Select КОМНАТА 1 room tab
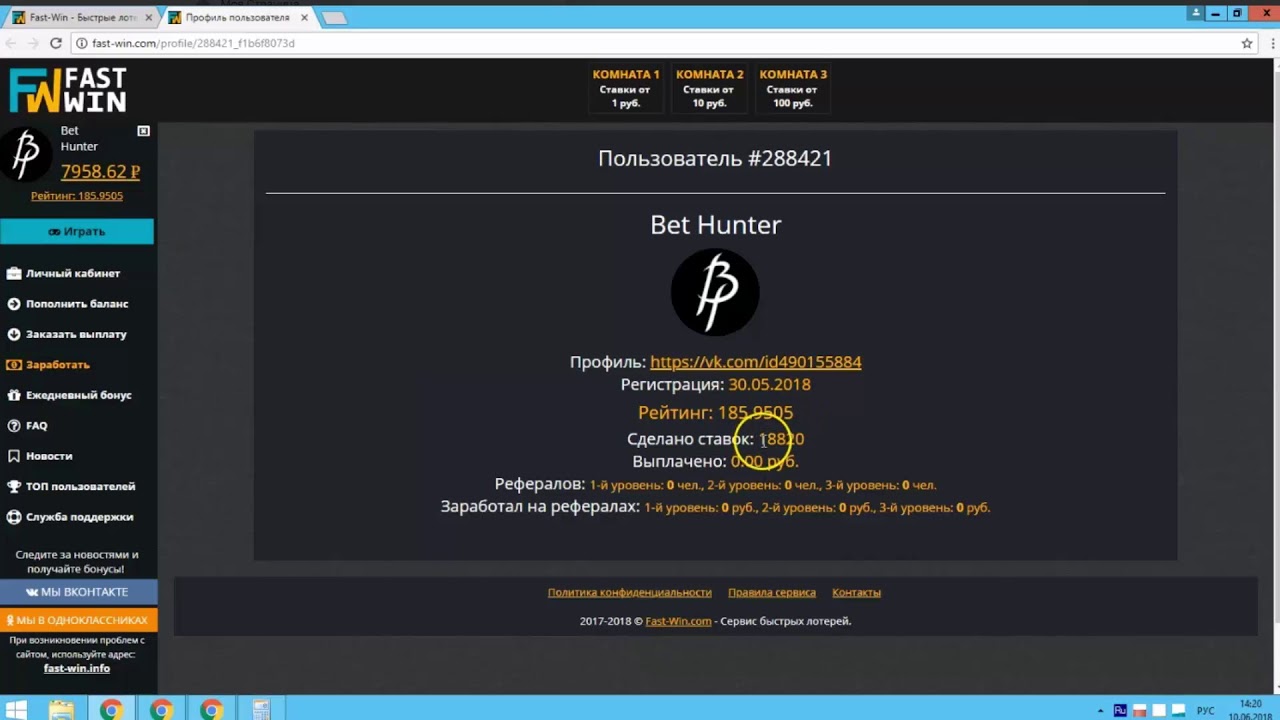The image size is (1280, 720). point(626,88)
